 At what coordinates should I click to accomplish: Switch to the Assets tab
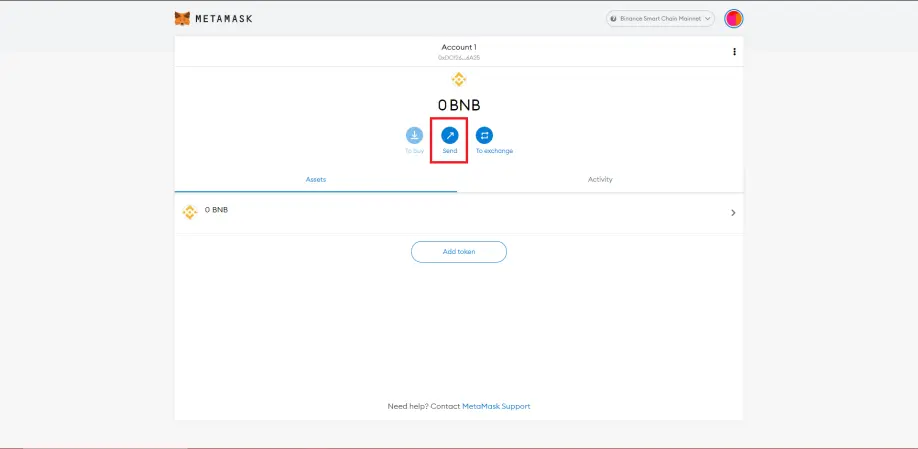[316, 180]
